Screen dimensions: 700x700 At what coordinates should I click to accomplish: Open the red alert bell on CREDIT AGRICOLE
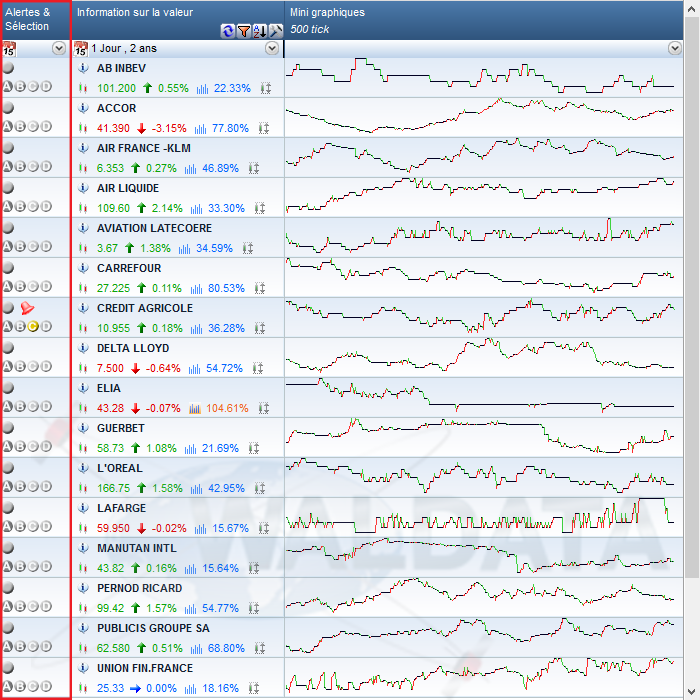click(x=27, y=308)
